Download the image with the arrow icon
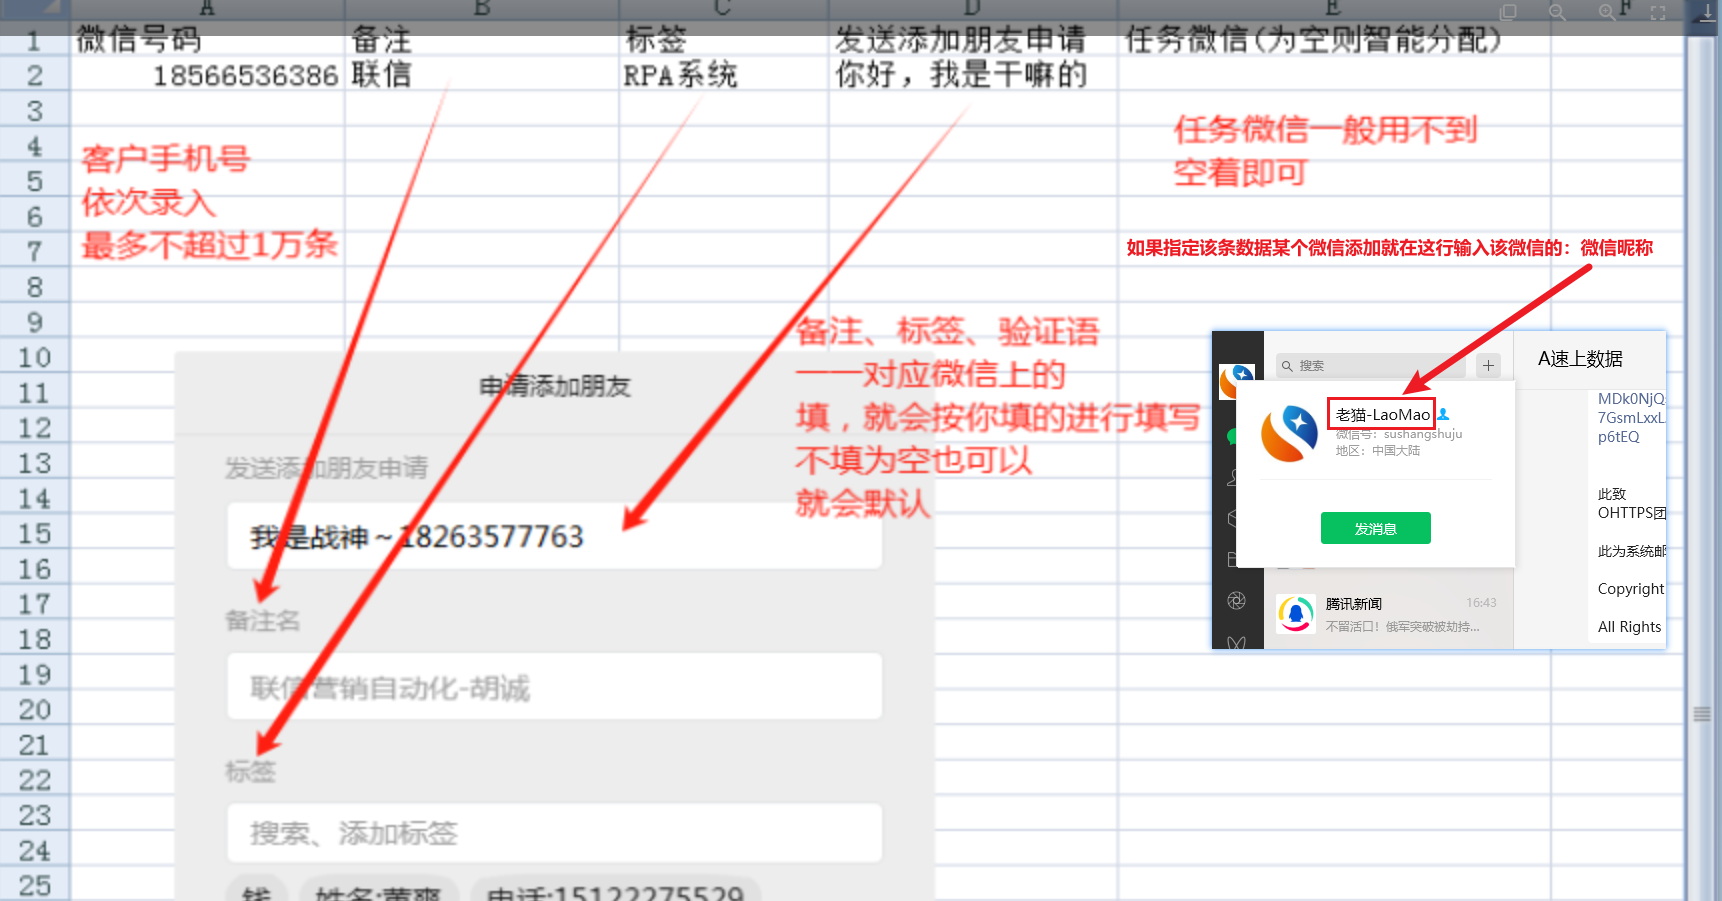The image size is (1722, 901). [1708, 12]
